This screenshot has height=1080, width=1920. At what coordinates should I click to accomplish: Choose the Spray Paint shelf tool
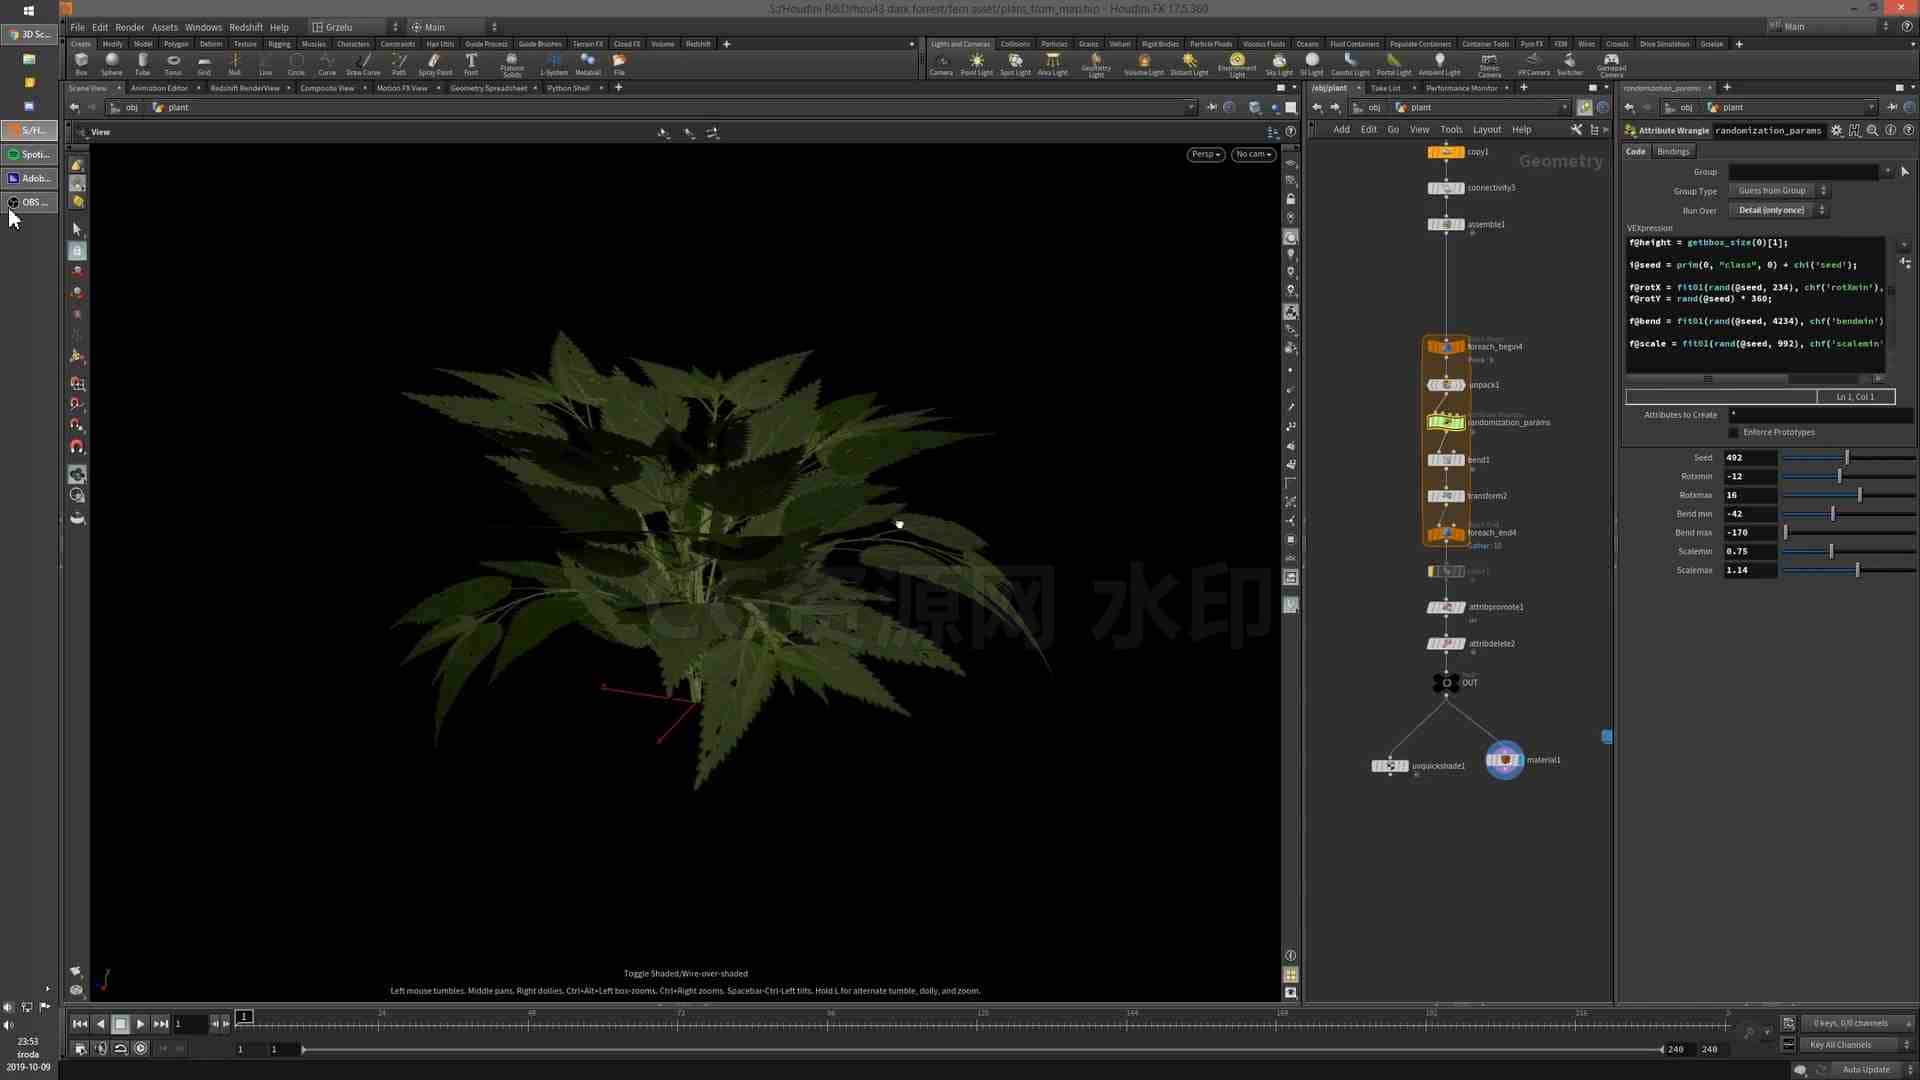pyautogui.click(x=435, y=64)
